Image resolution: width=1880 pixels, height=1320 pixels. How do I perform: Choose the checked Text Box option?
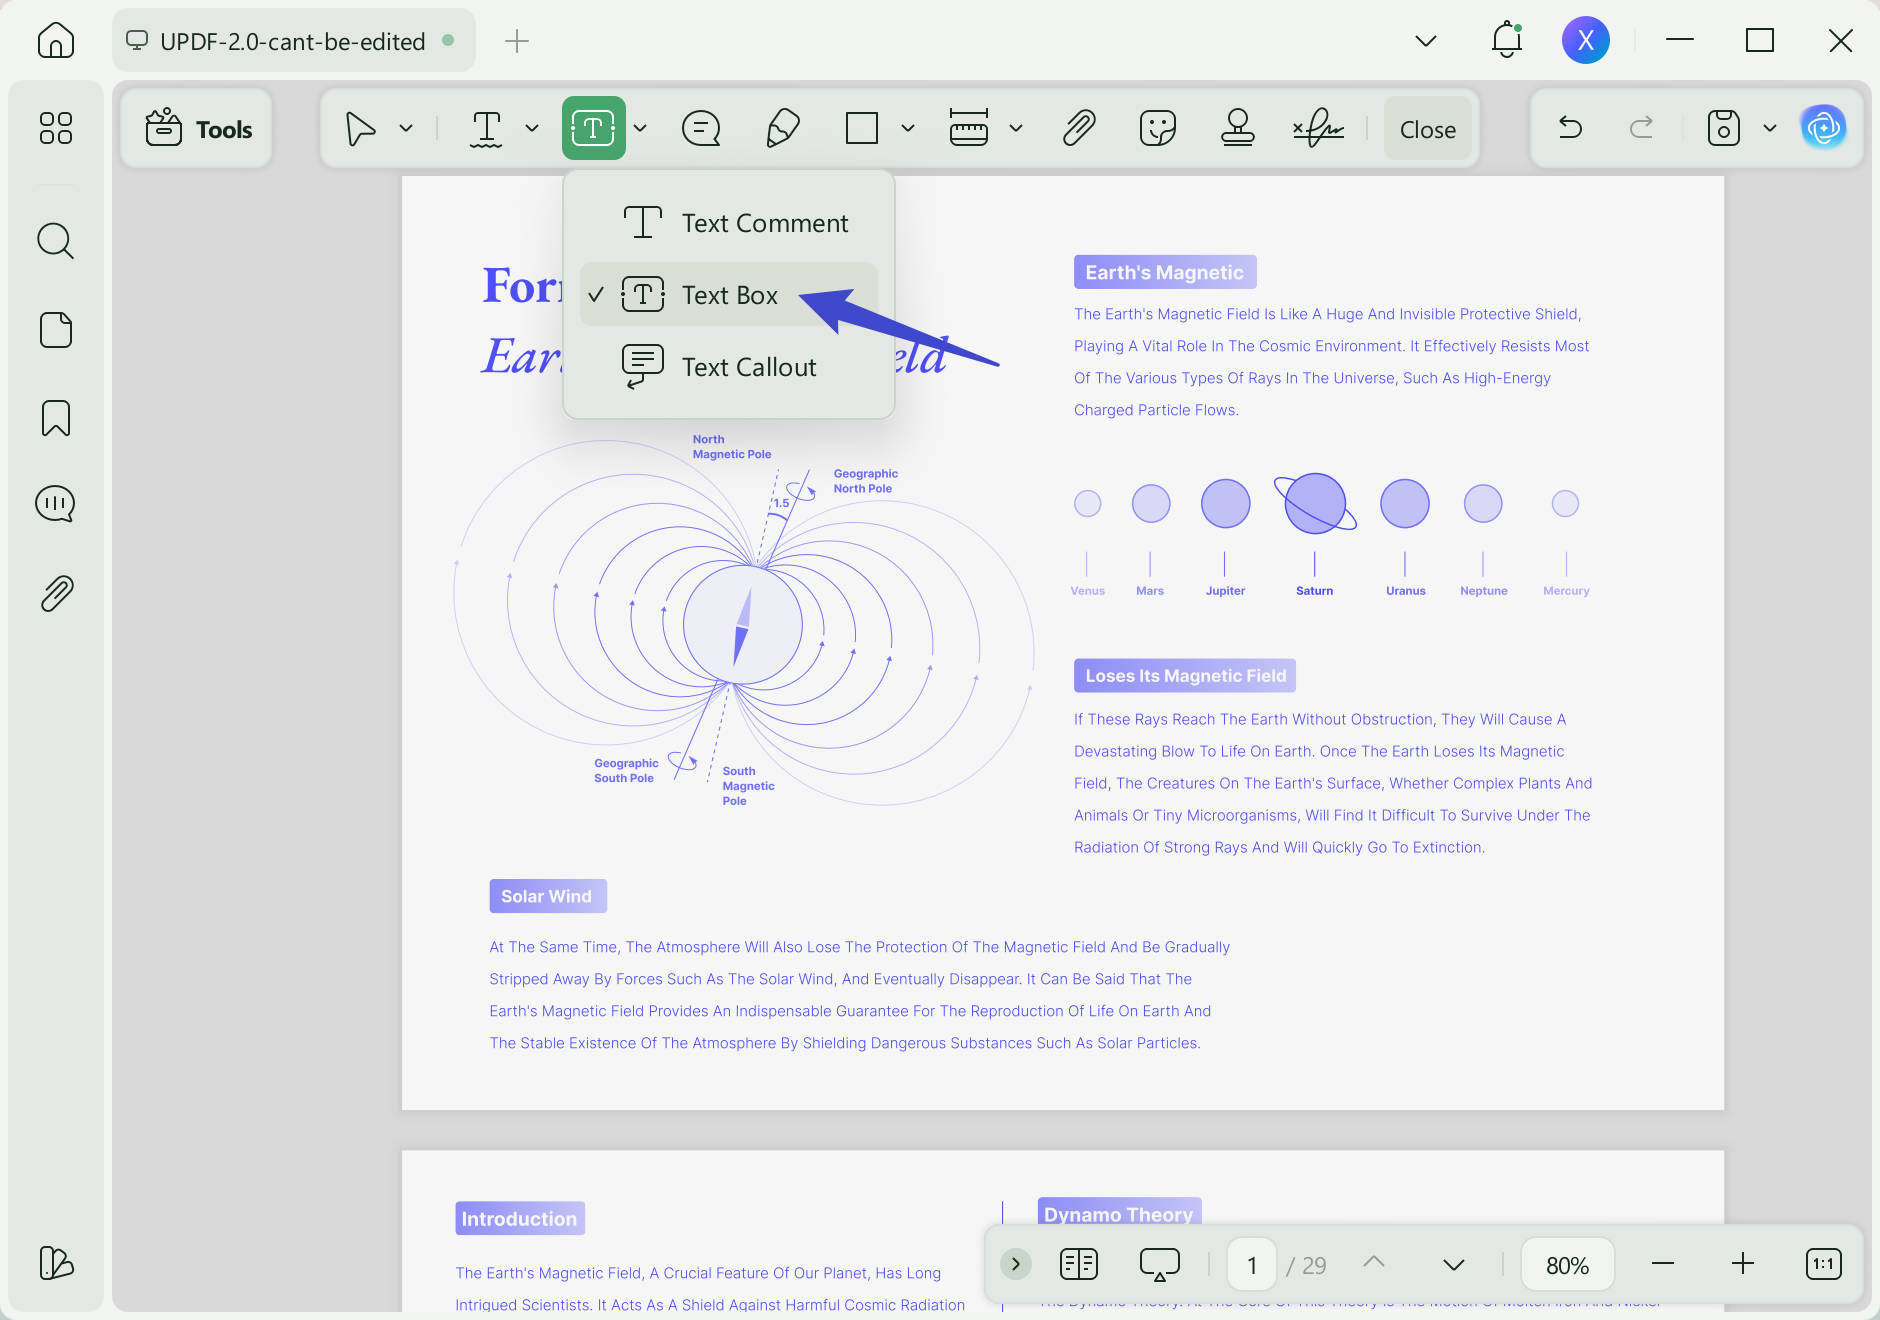pos(729,295)
